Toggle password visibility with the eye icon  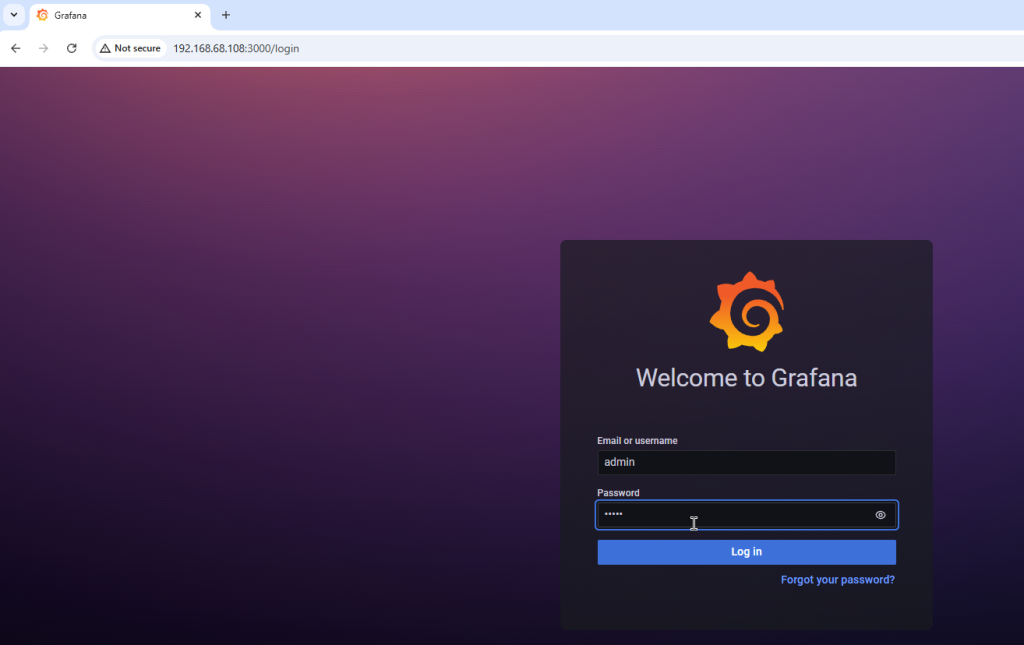click(880, 515)
